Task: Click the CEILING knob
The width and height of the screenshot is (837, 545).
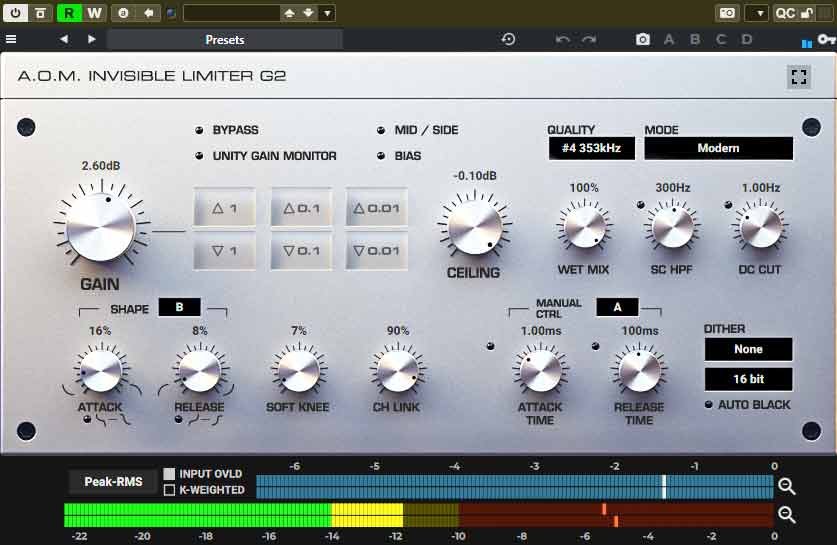Action: click(x=475, y=228)
